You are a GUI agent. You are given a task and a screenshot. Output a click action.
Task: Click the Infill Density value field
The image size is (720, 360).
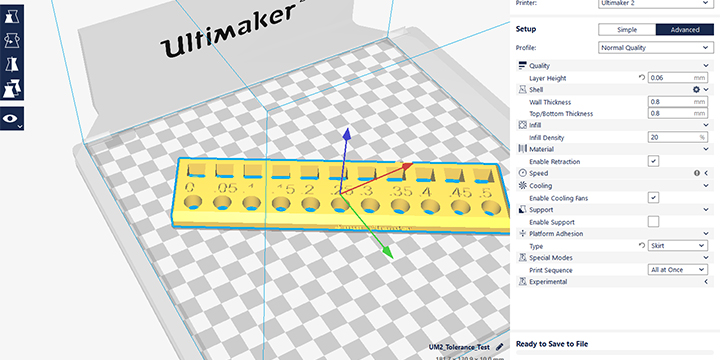pos(677,137)
